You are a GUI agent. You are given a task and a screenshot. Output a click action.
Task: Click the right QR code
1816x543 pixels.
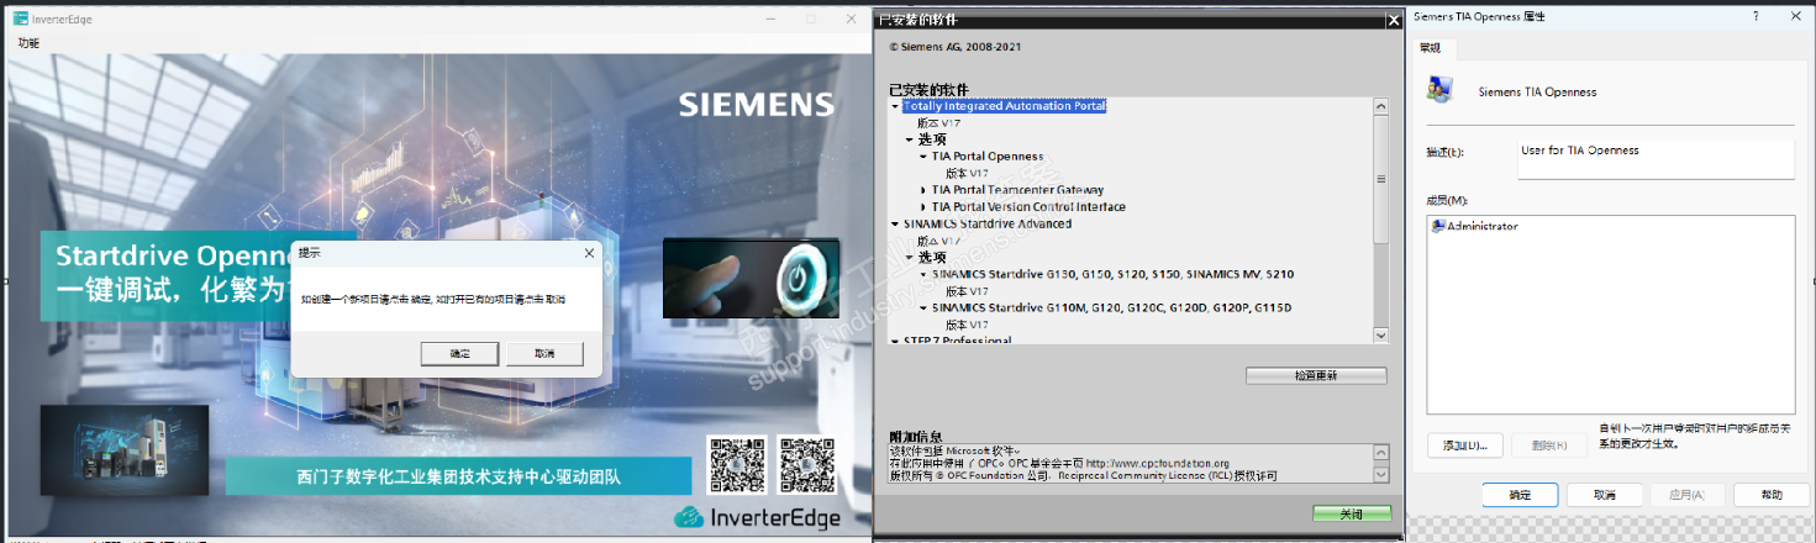pyautogui.click(x=807, y=464)
